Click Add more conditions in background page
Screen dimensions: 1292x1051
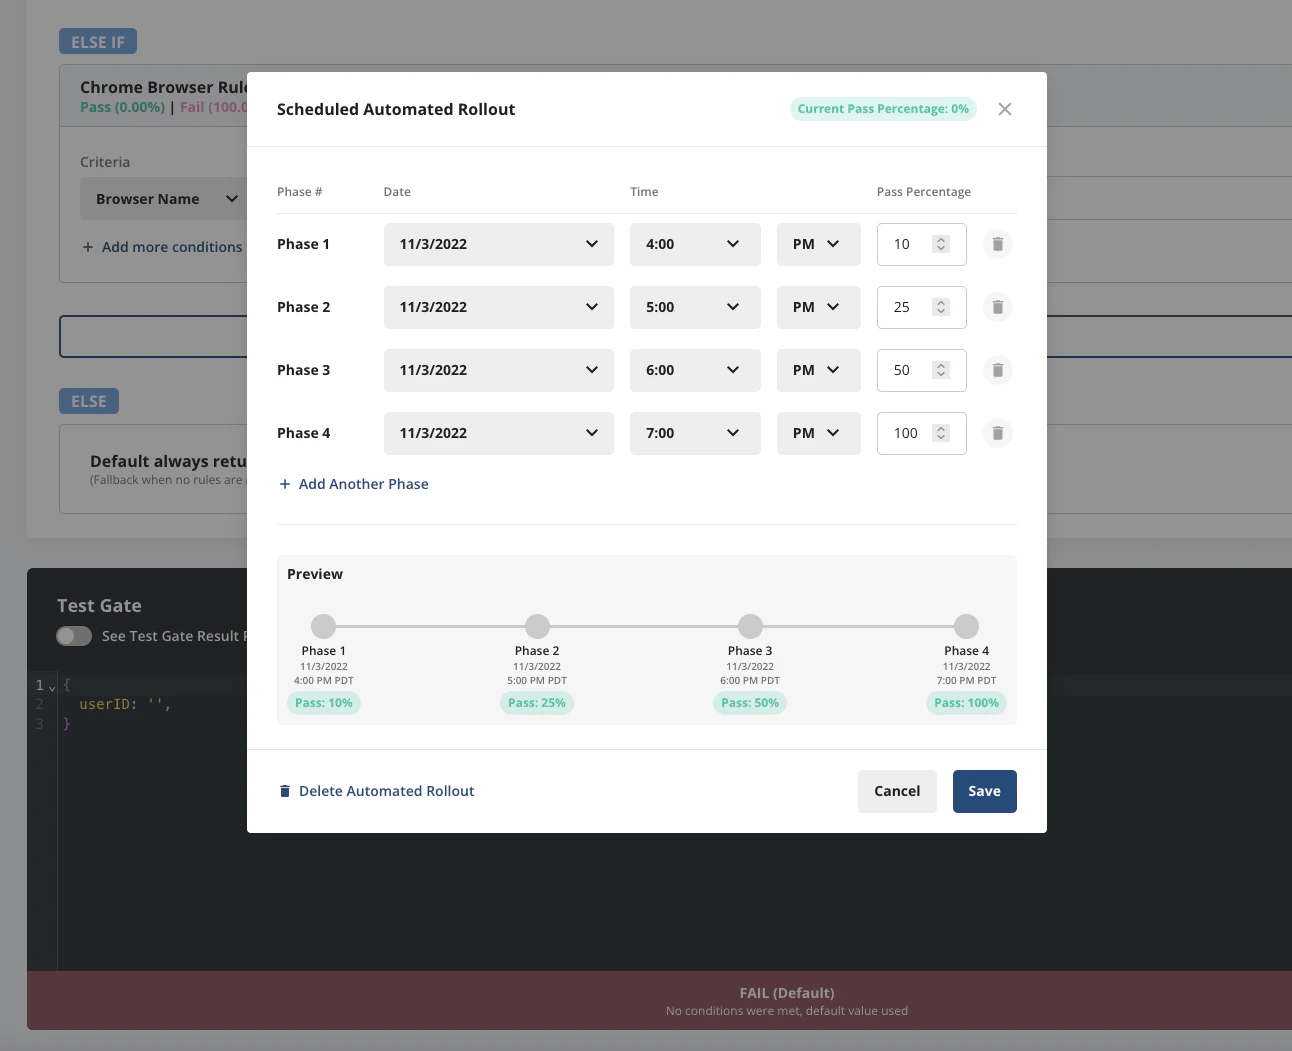pos(162,247)
